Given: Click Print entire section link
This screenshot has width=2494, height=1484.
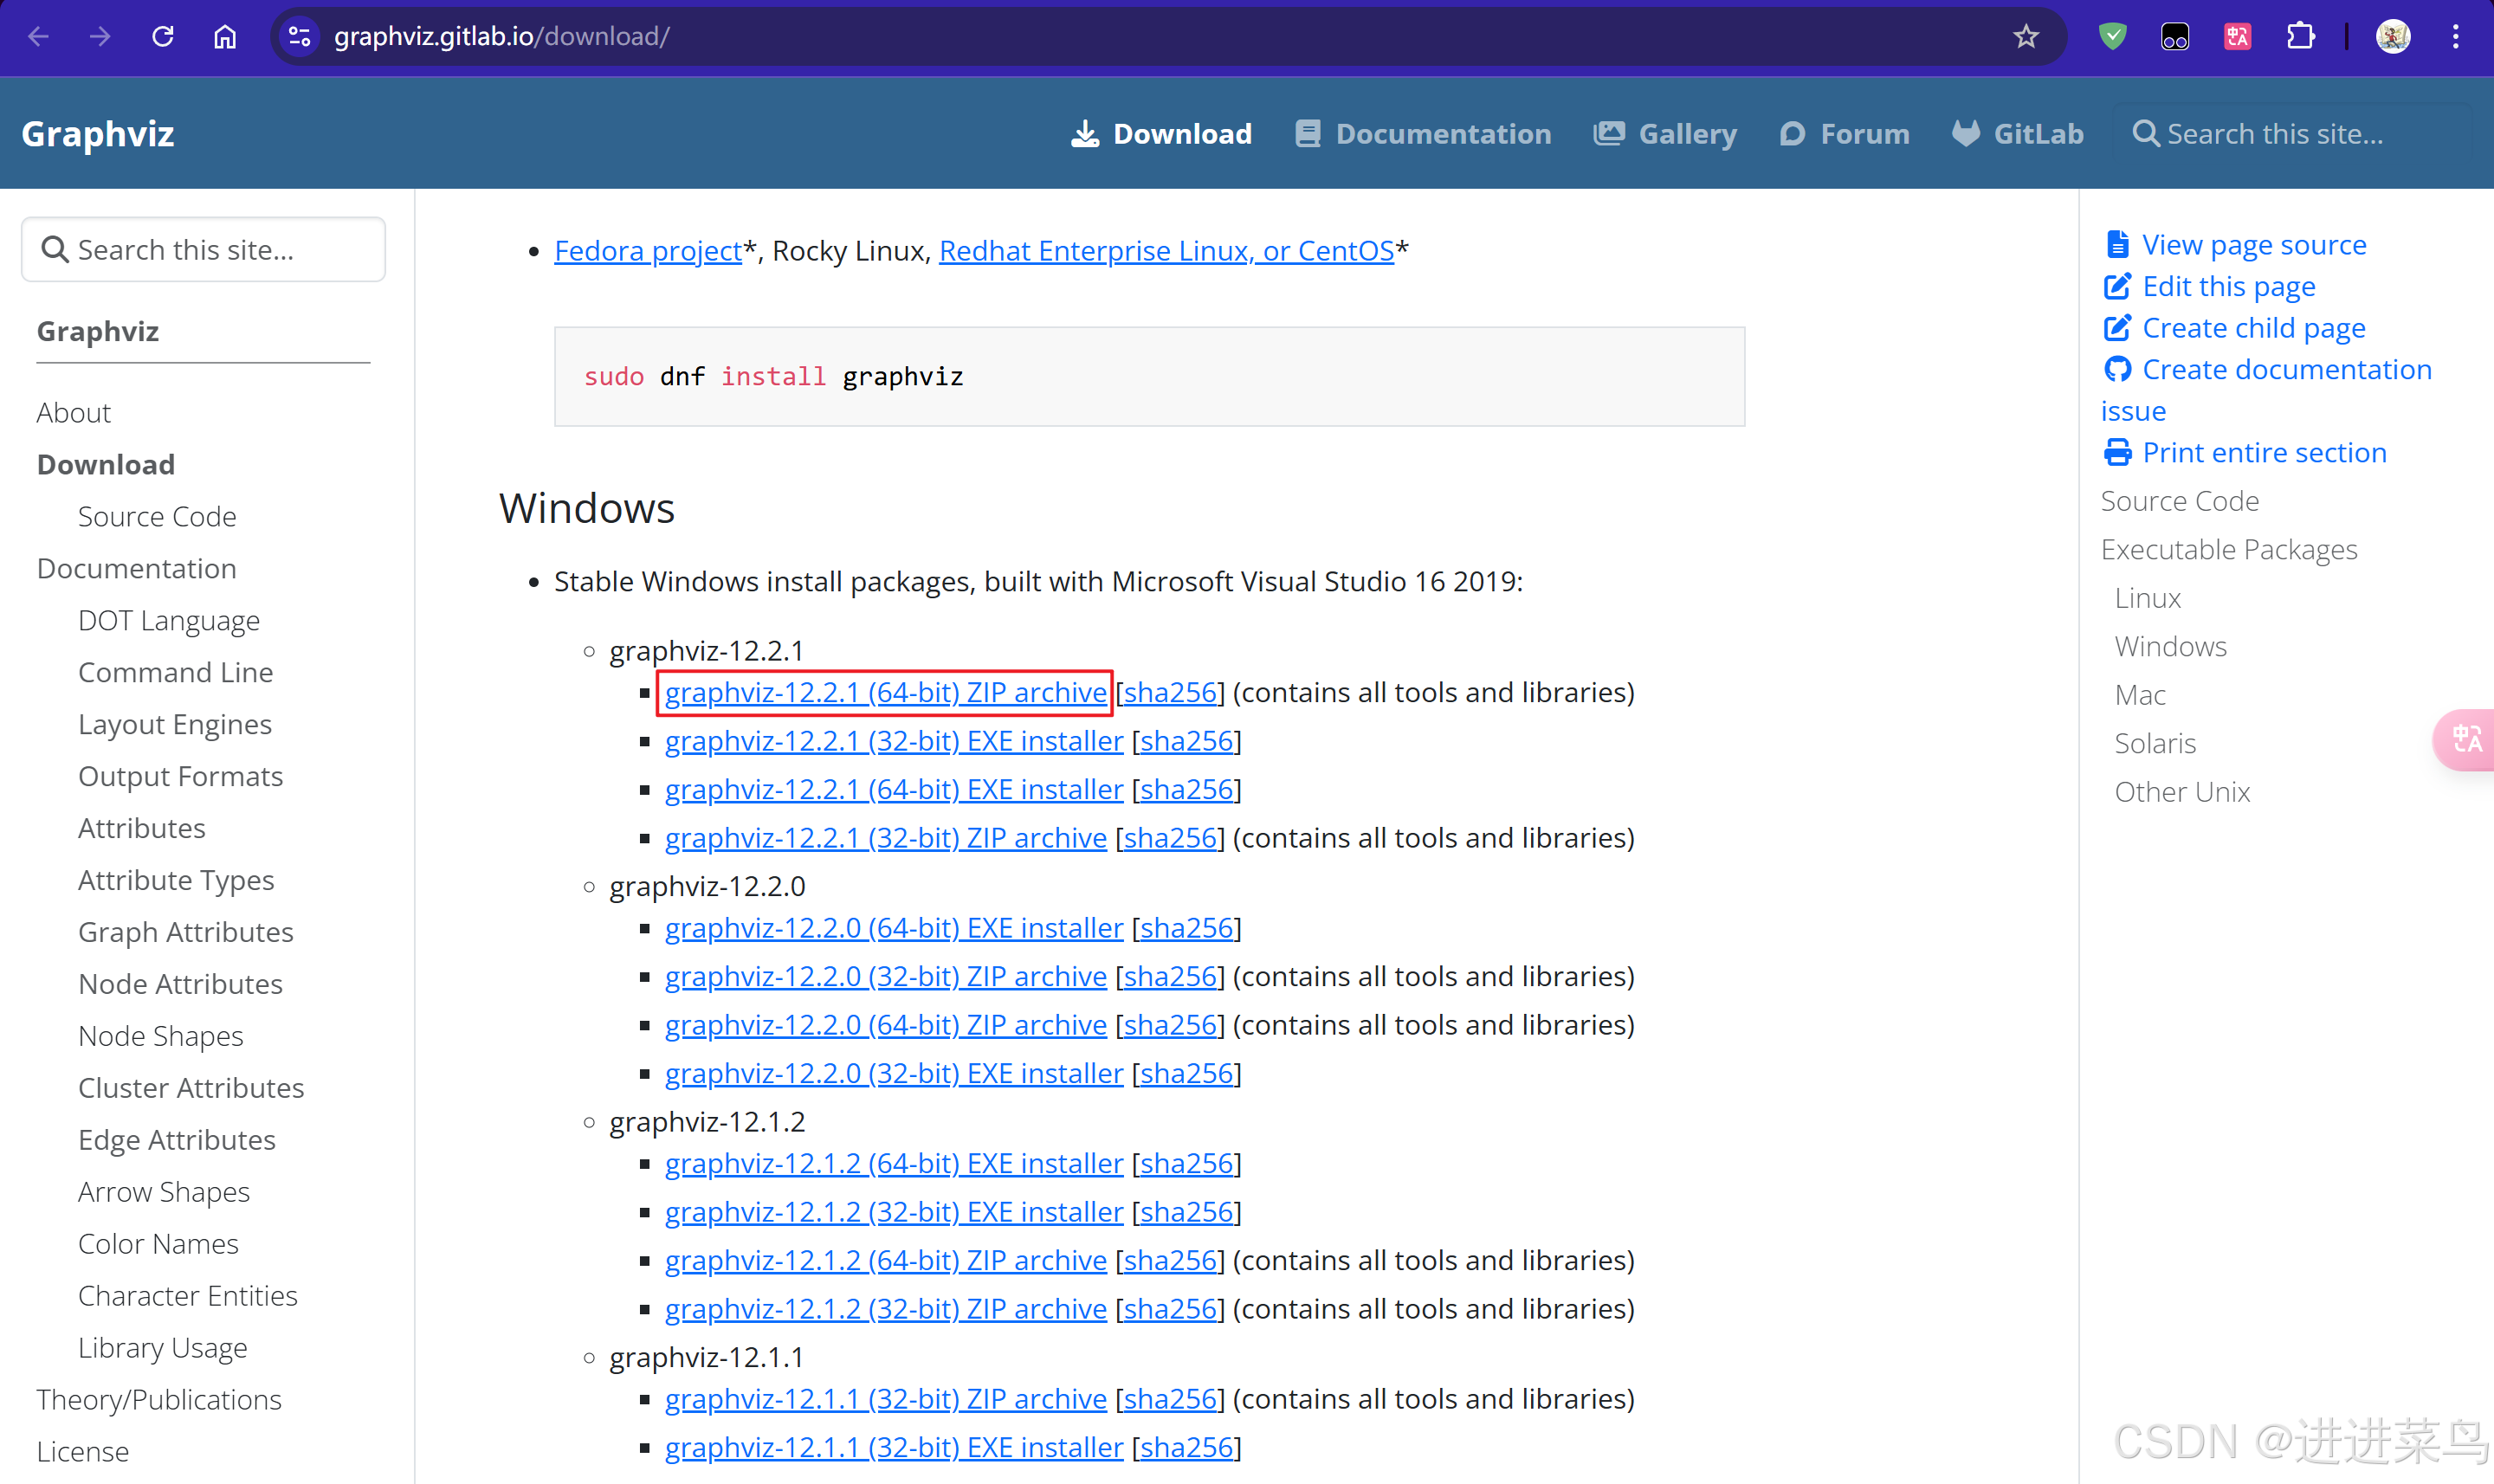Looking at the screenshot, I should pos(2263,453).
